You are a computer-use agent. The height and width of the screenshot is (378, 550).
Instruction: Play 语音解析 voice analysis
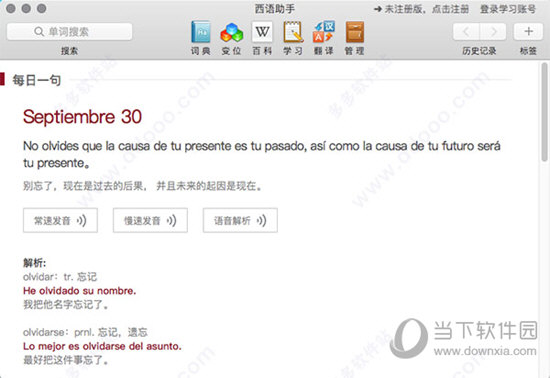click(240, 220)
